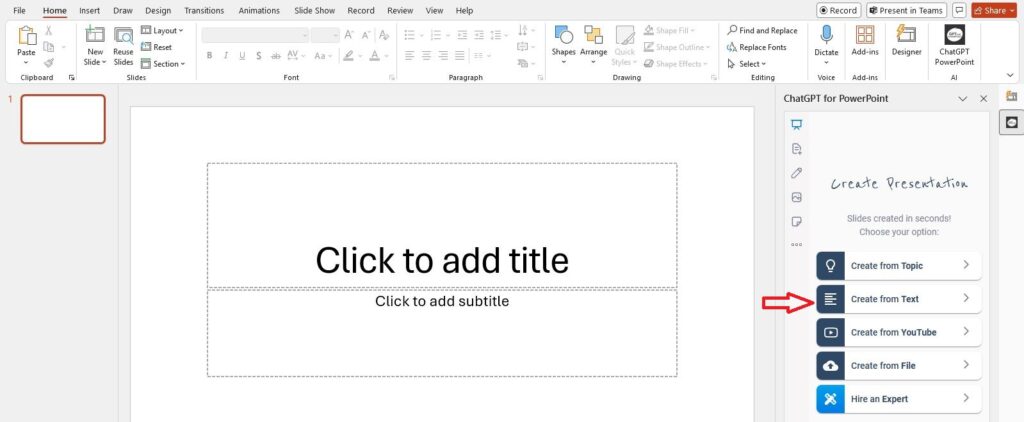Align text right toggle

tap(443, 56)
